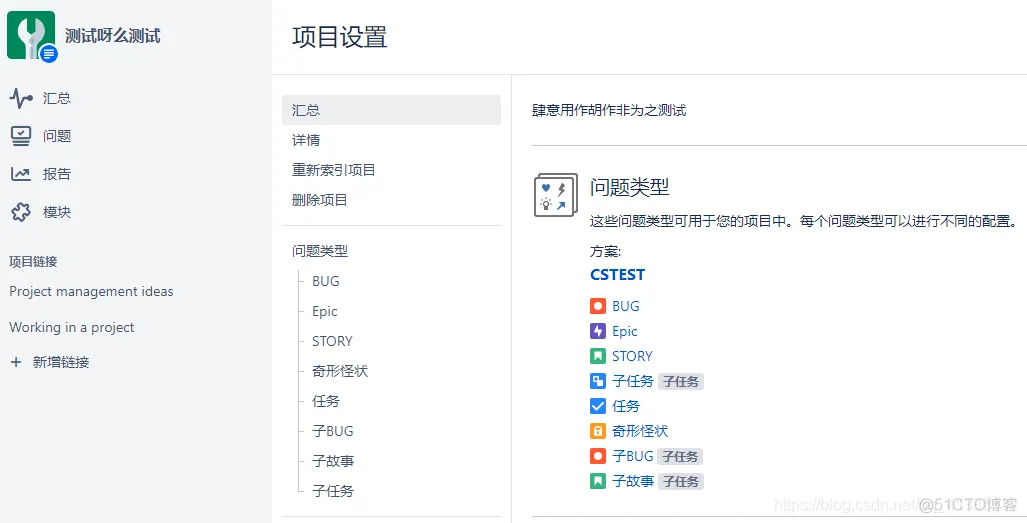Open the 子BUG issue type link
1027x523 pixels.
tap(633, 456)
